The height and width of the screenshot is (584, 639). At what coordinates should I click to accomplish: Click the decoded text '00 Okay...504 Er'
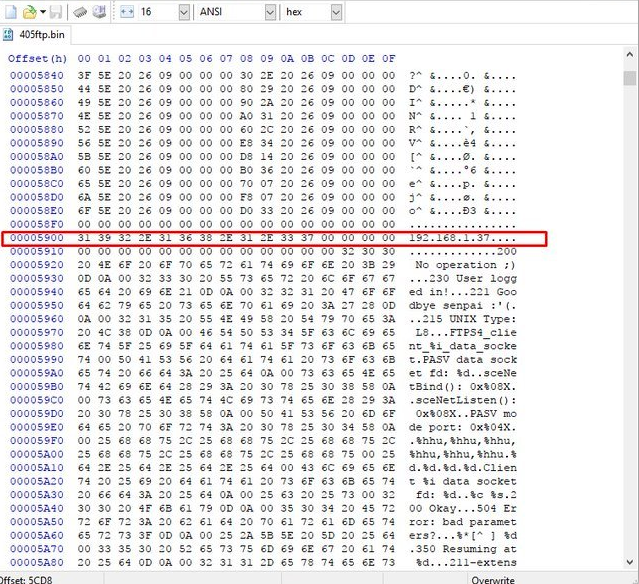pyautogui.click(x=463, y=508)
